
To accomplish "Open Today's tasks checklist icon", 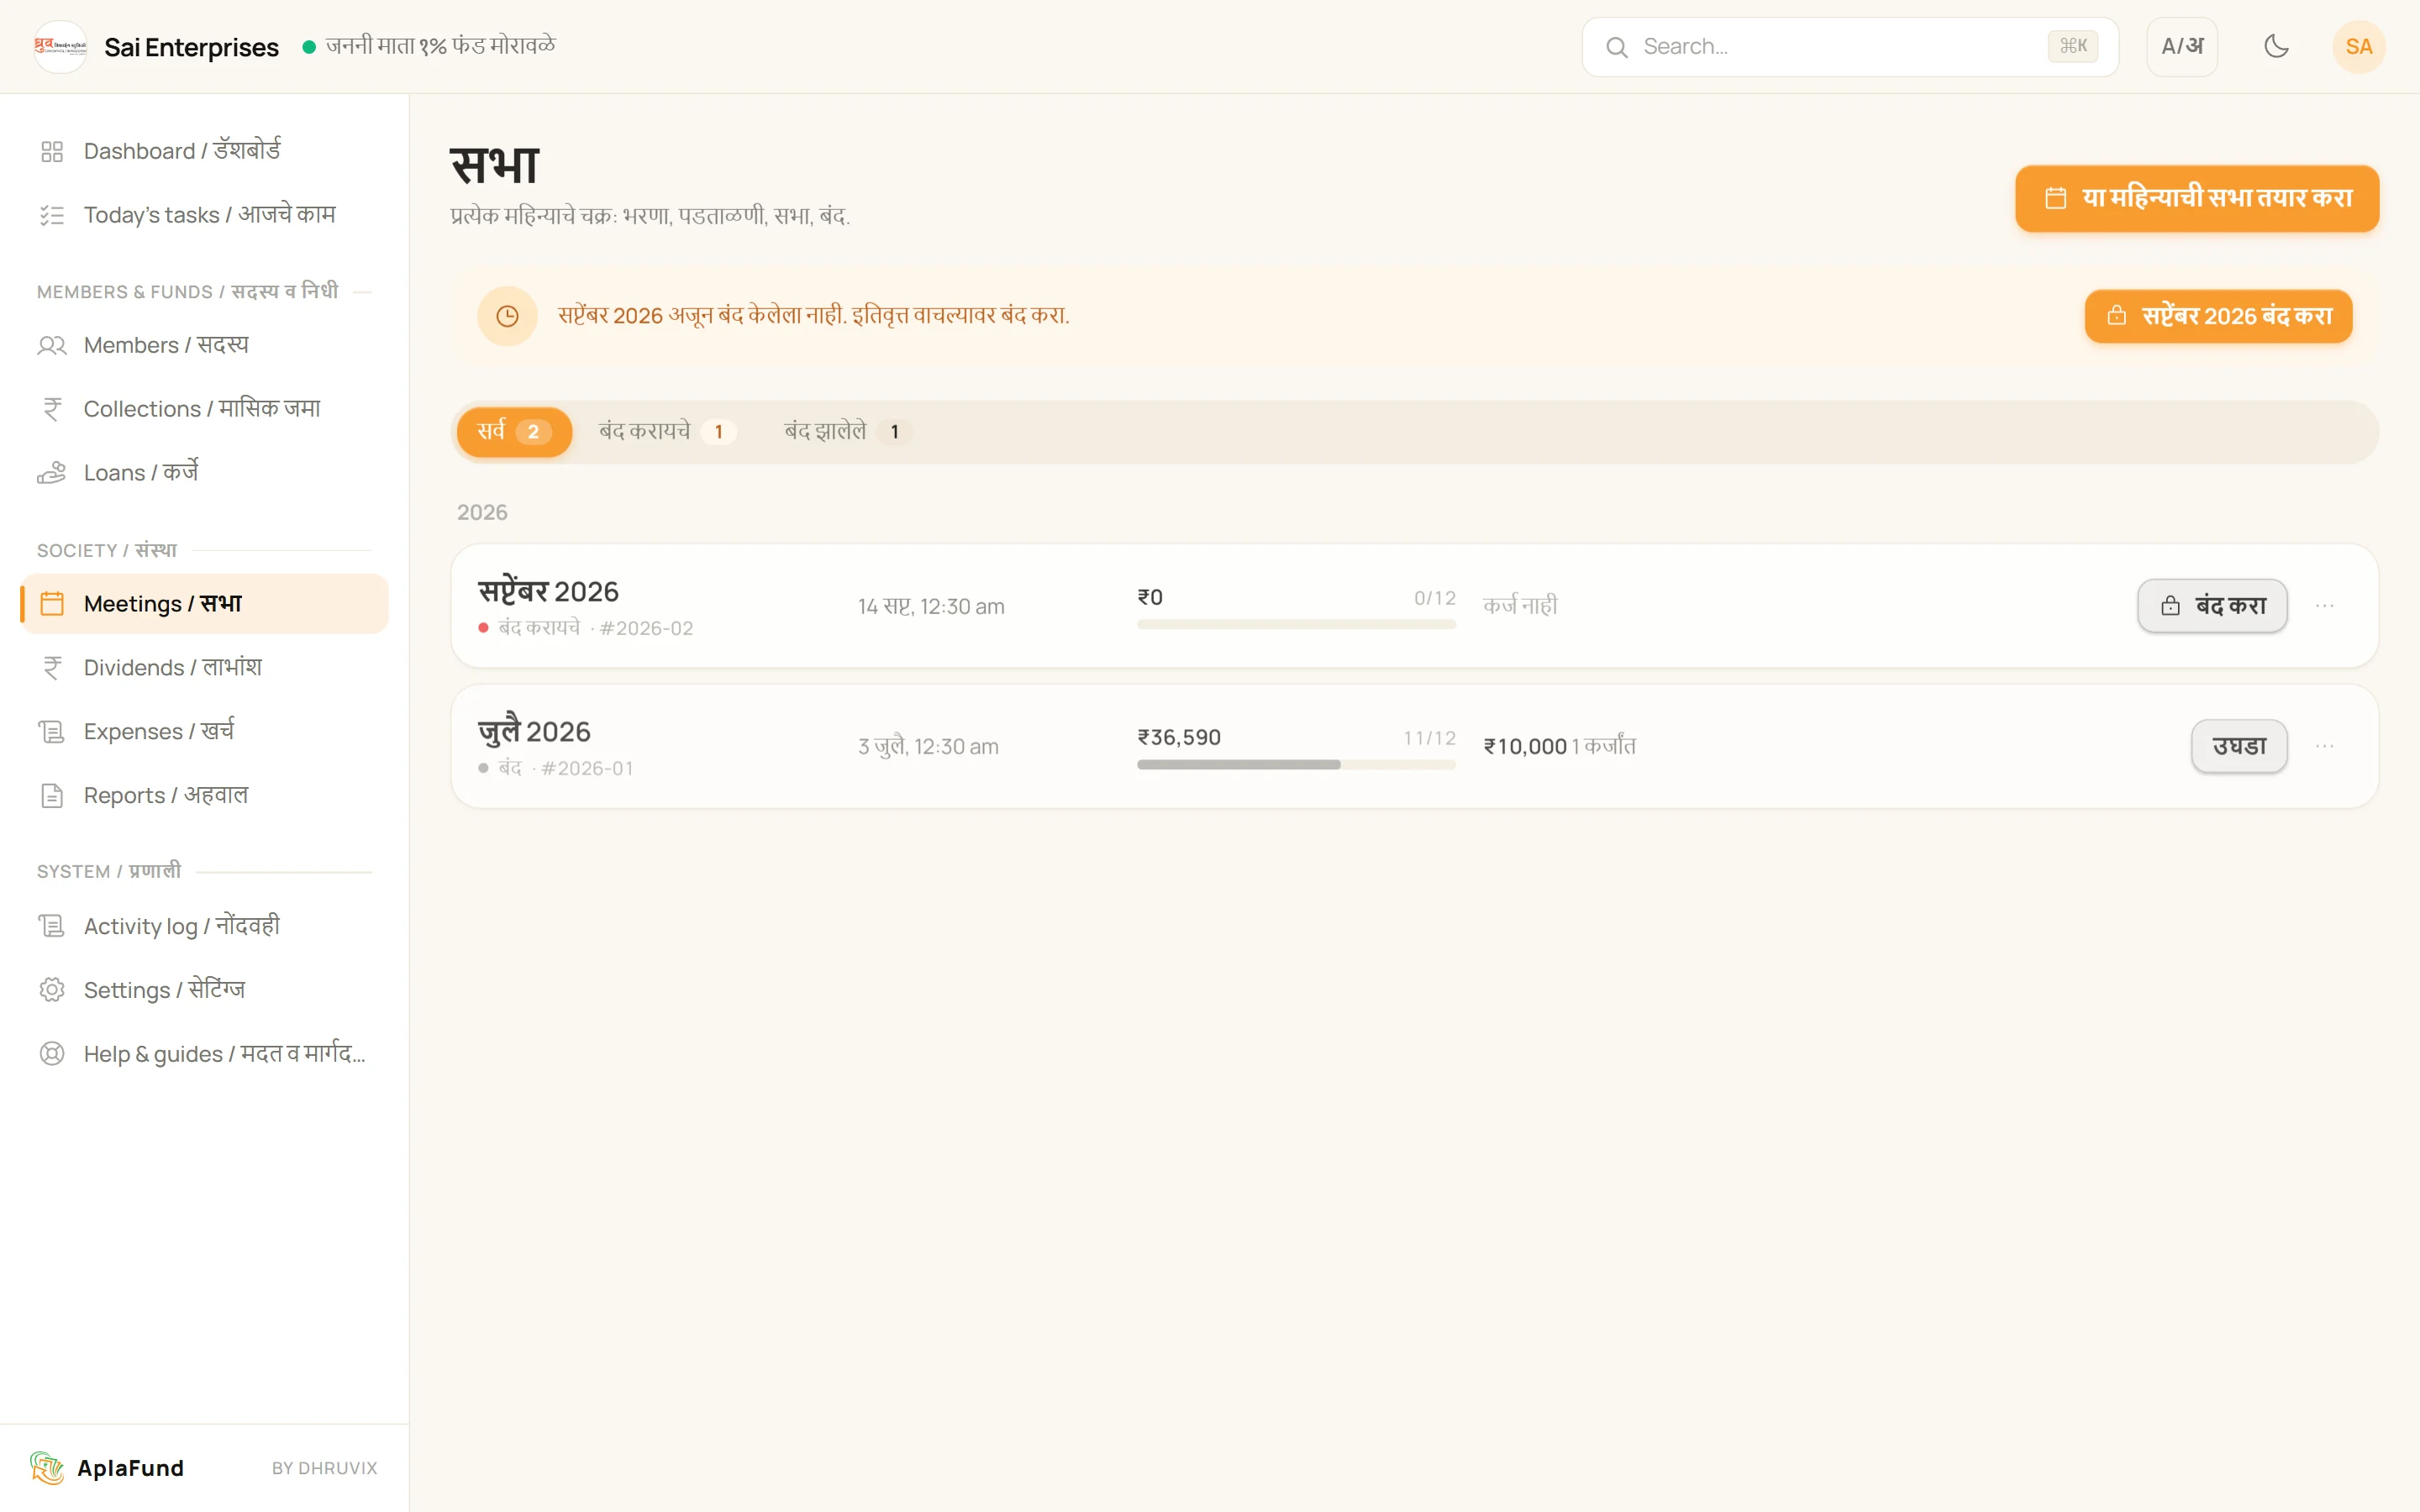I will [52, 215].
